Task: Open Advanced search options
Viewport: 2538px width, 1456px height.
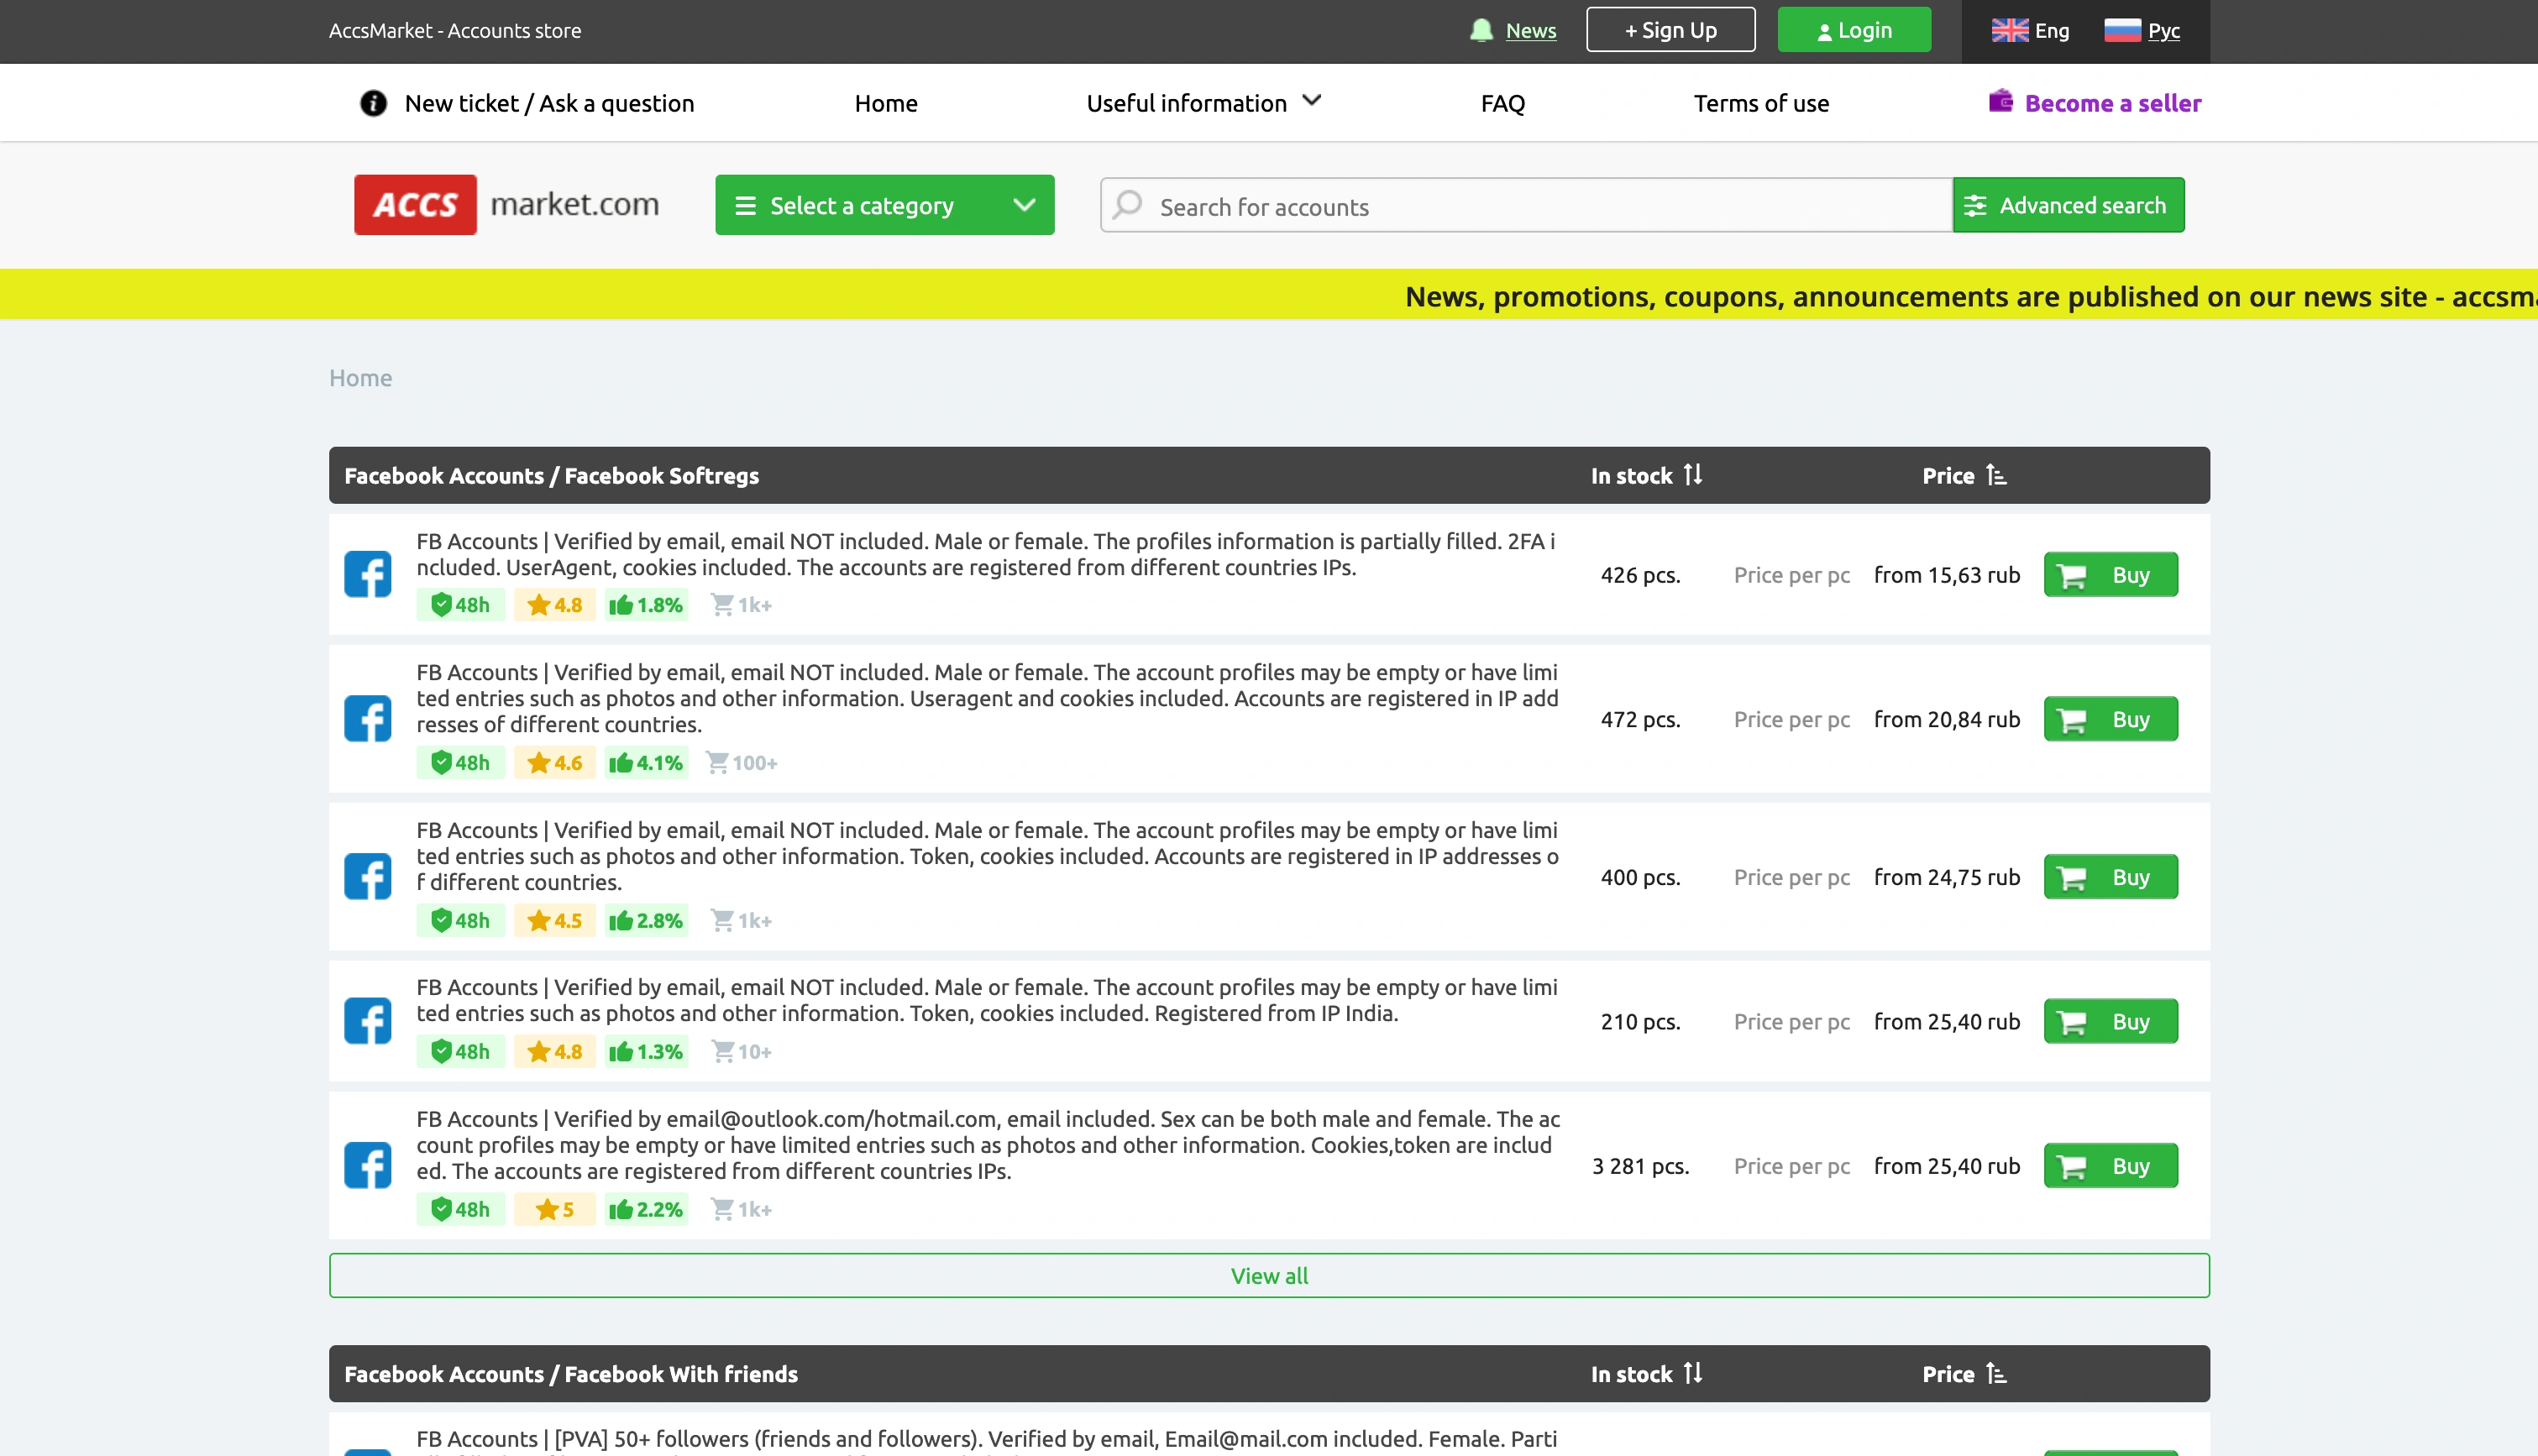Action: click(x=2068, y=205)
